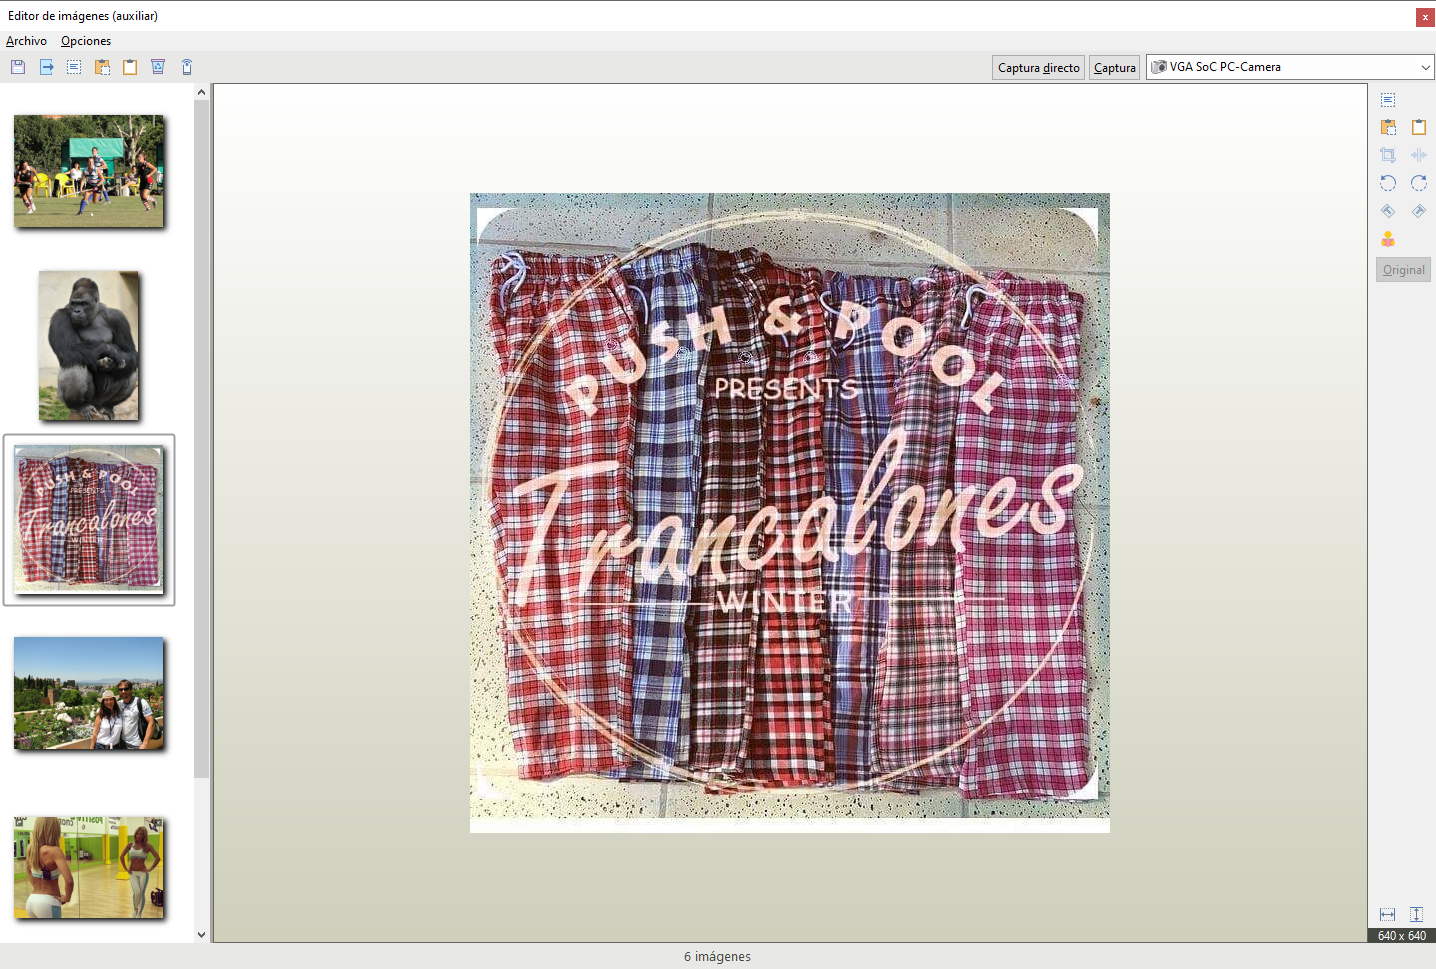
Task: Click the Captura button
Action: tap(1114, 67)
